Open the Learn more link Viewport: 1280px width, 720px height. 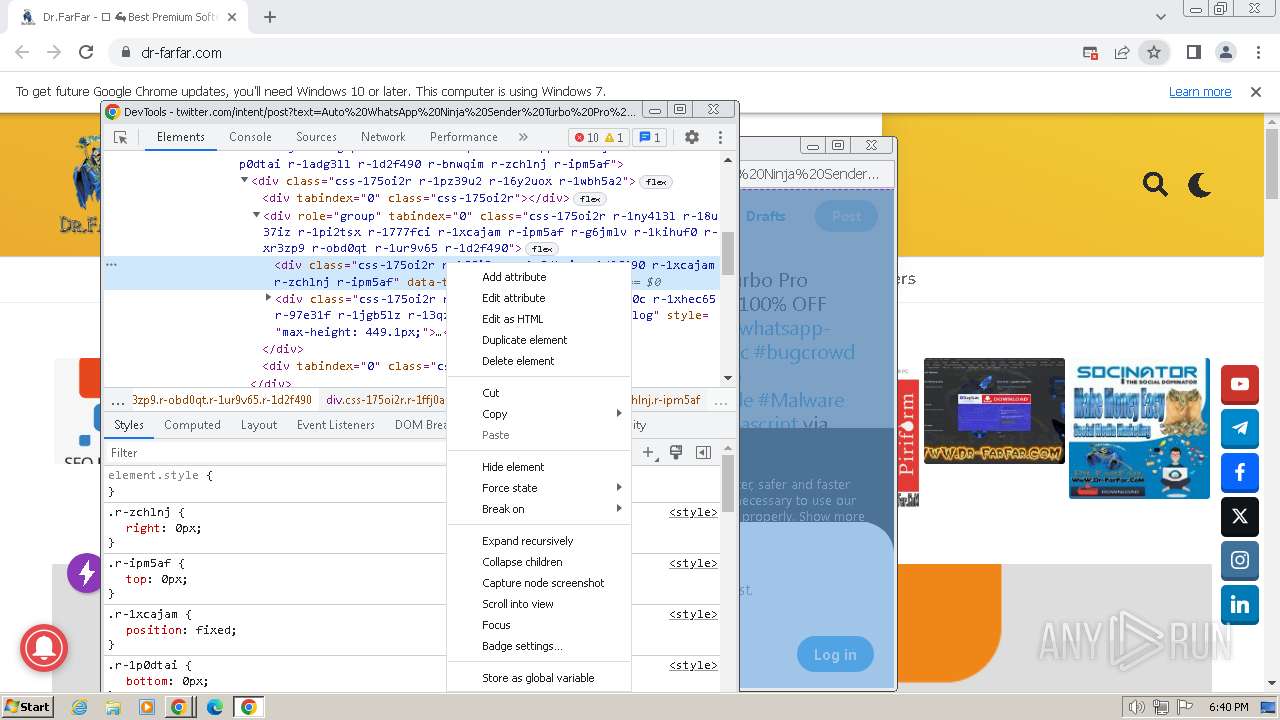coord(1200,92)
